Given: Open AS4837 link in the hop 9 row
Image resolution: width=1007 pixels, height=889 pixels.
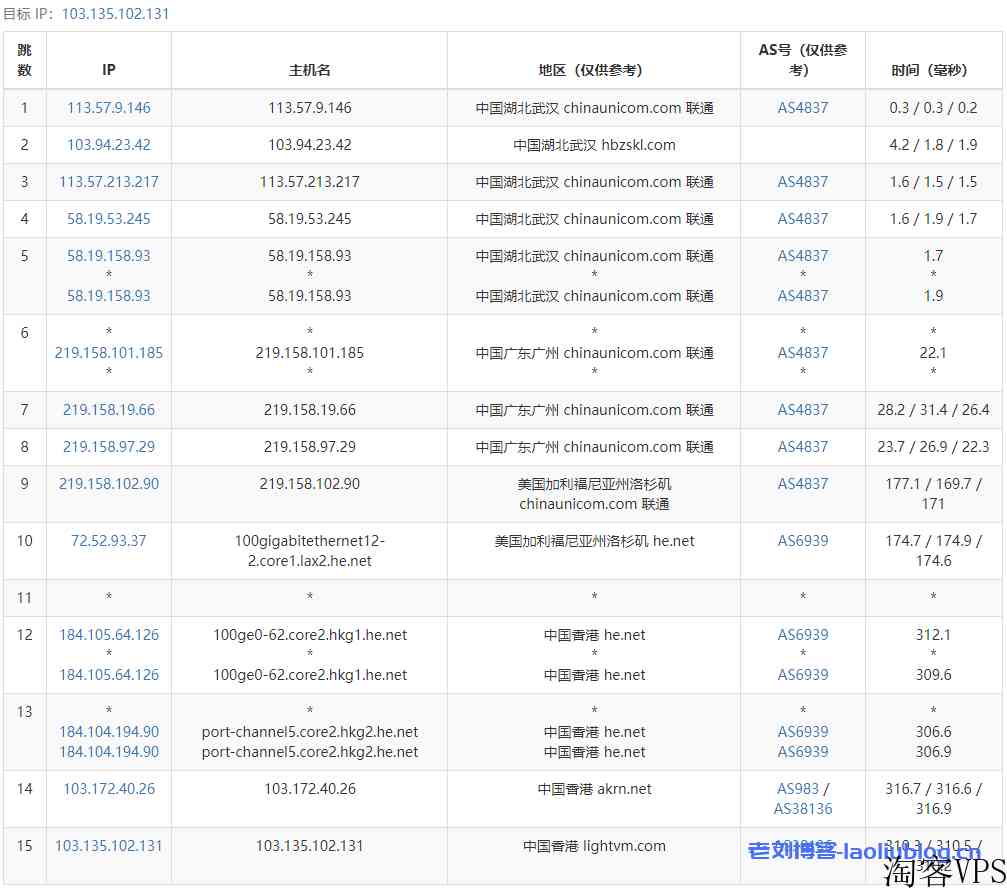Looking at the screenshot, I should [x=803, y=484].
